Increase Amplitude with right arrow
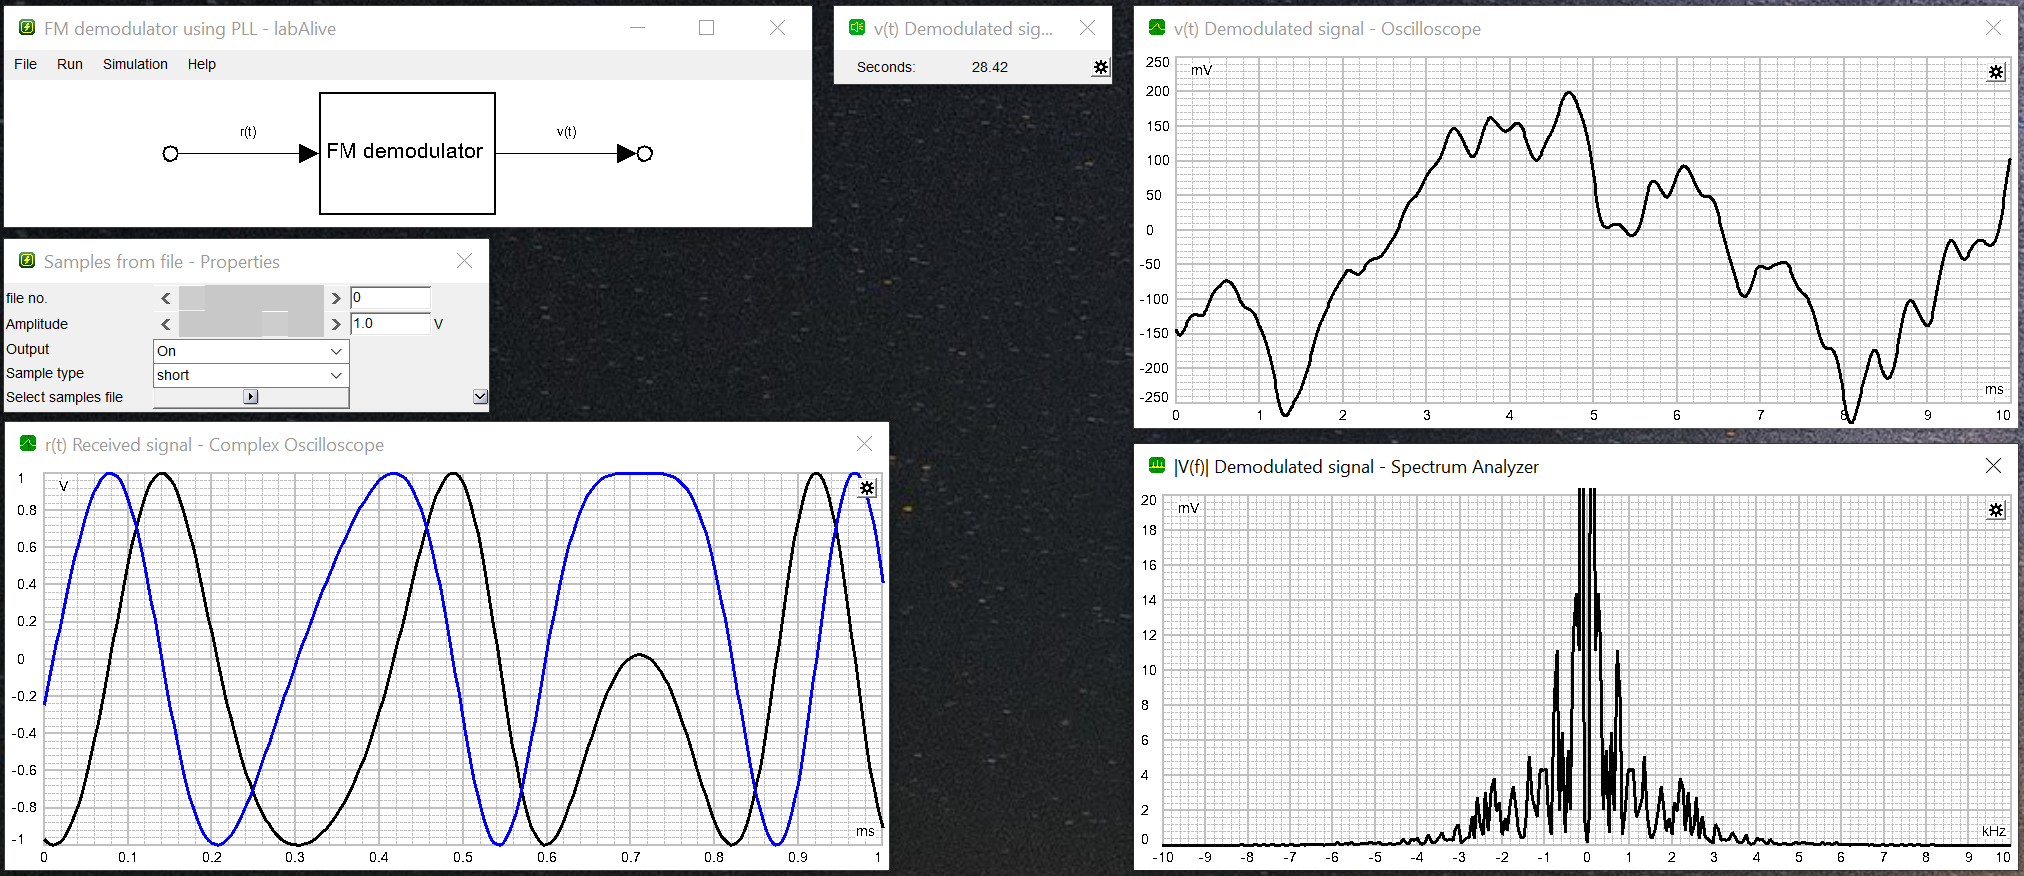The height and width of the screenshot is (876, 2024). [336, 324]
